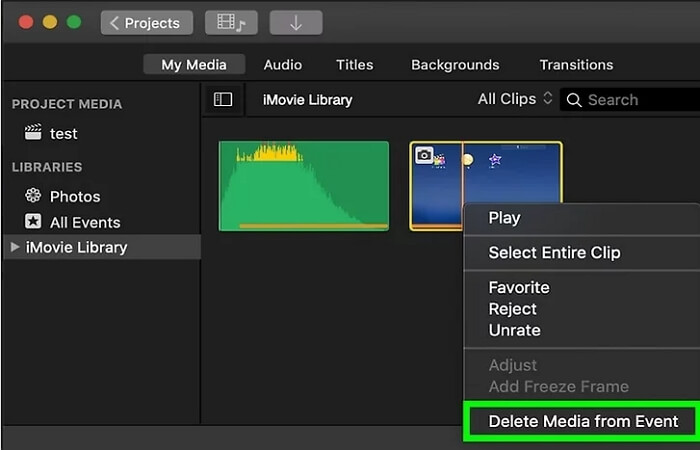Click the Photos flower icon
700x450 pixels.
click(x=33, y=196)
